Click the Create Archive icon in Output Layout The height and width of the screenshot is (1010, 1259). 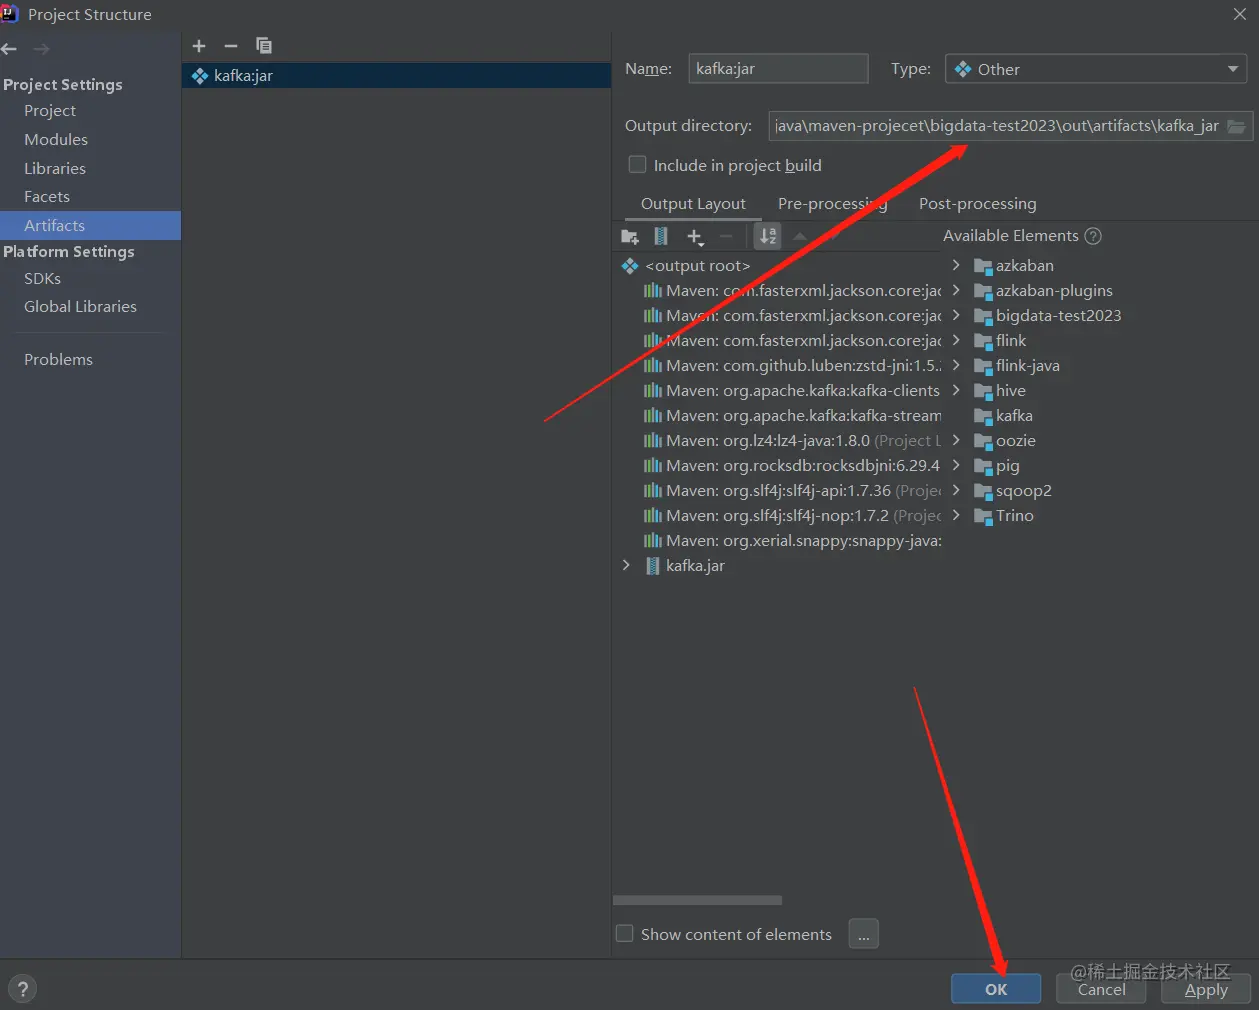(x=661, y=236)
